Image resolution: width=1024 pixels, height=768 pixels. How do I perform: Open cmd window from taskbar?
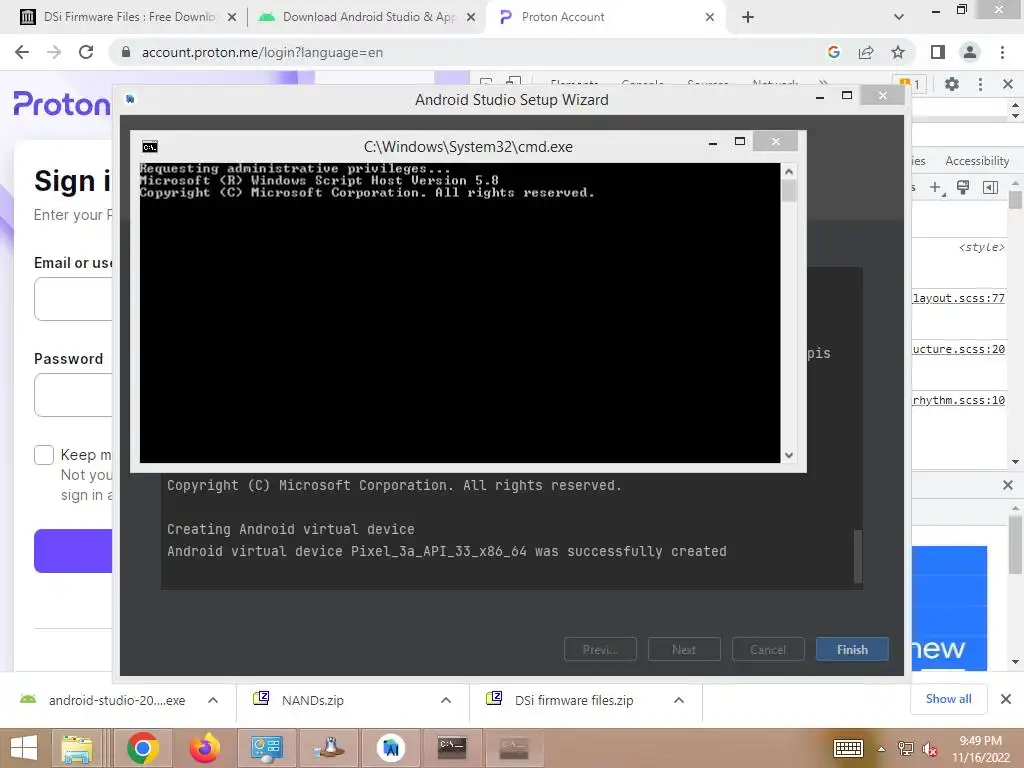point(451,748)
